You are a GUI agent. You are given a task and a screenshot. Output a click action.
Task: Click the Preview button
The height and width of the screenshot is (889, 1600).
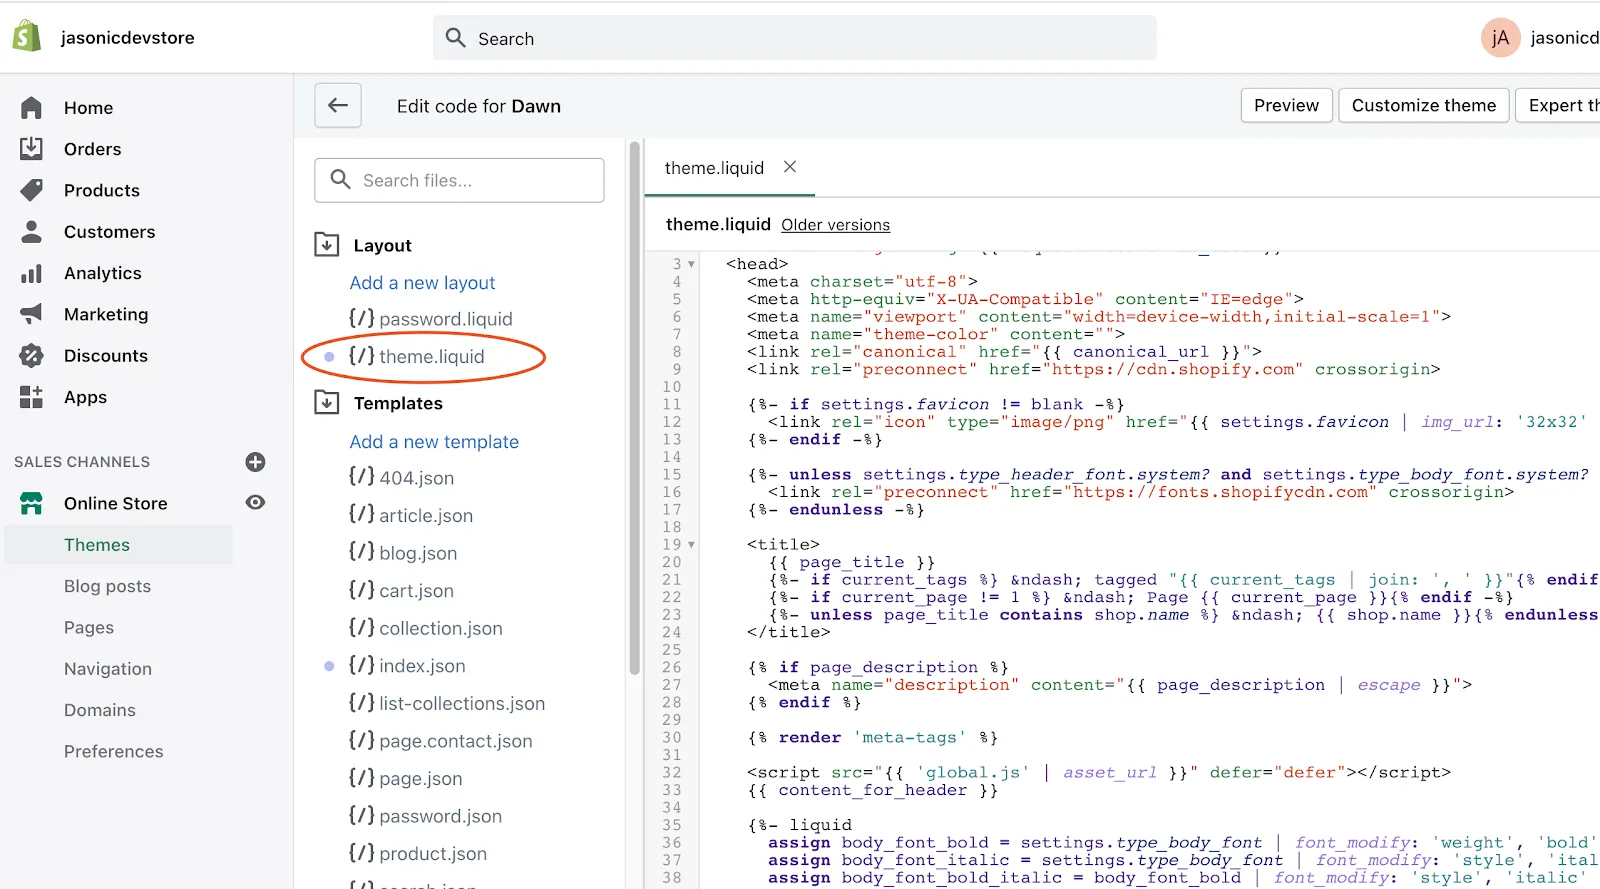click(x=1286, y=105)
